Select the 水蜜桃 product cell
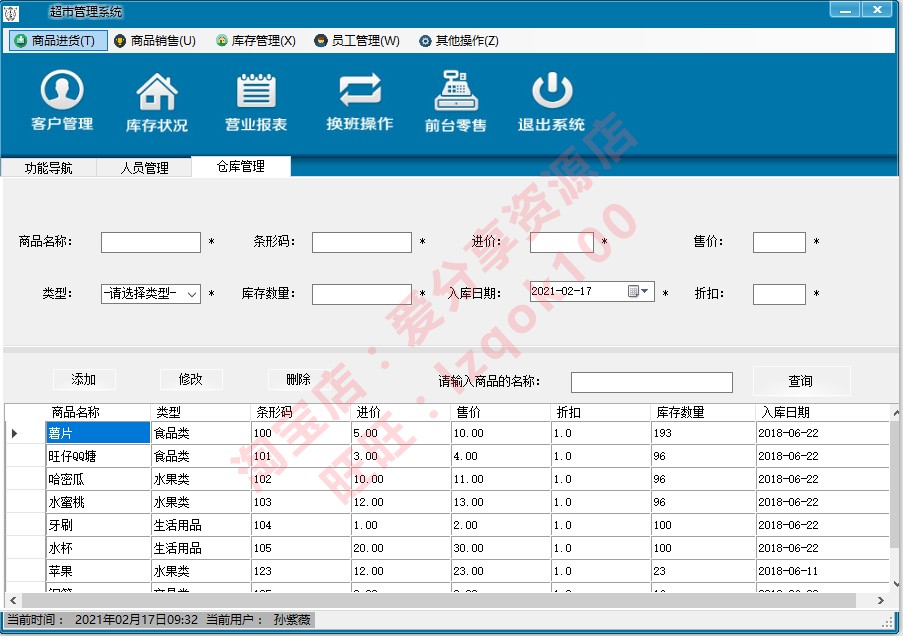The height and width of the screenshot is (636, 903). point(98,502)
